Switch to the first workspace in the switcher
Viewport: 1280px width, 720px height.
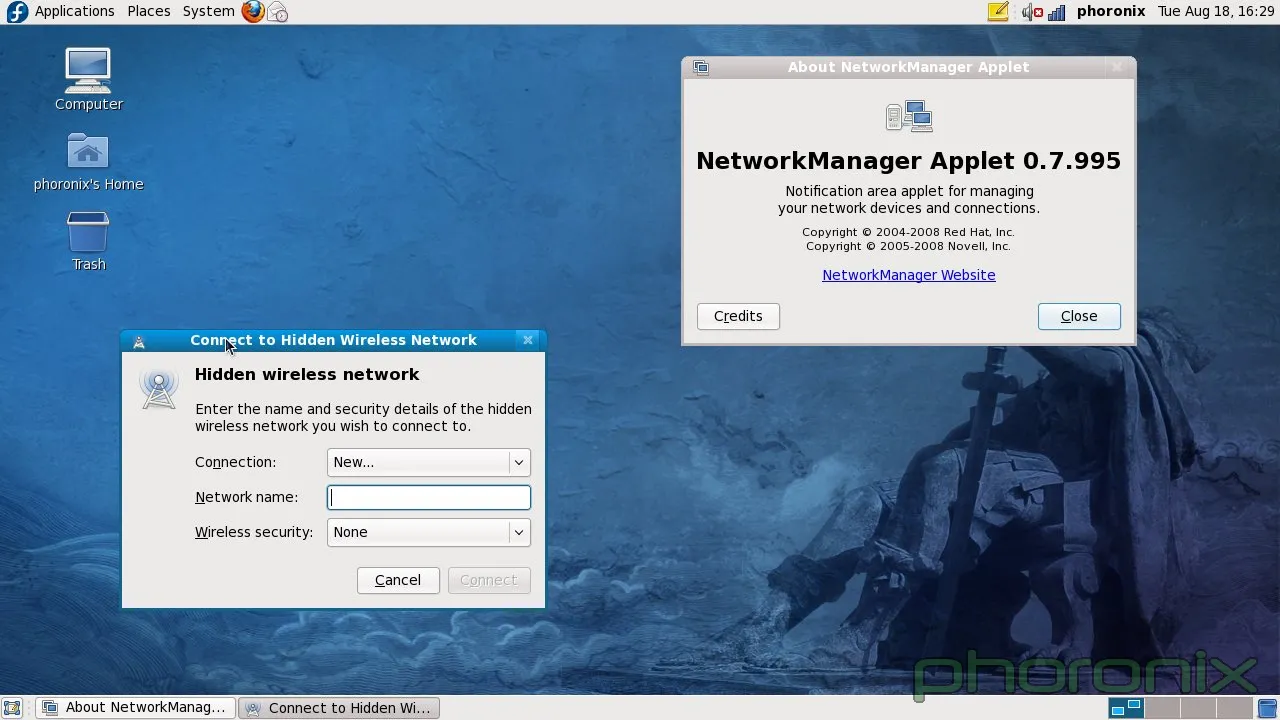[1126, 708]
